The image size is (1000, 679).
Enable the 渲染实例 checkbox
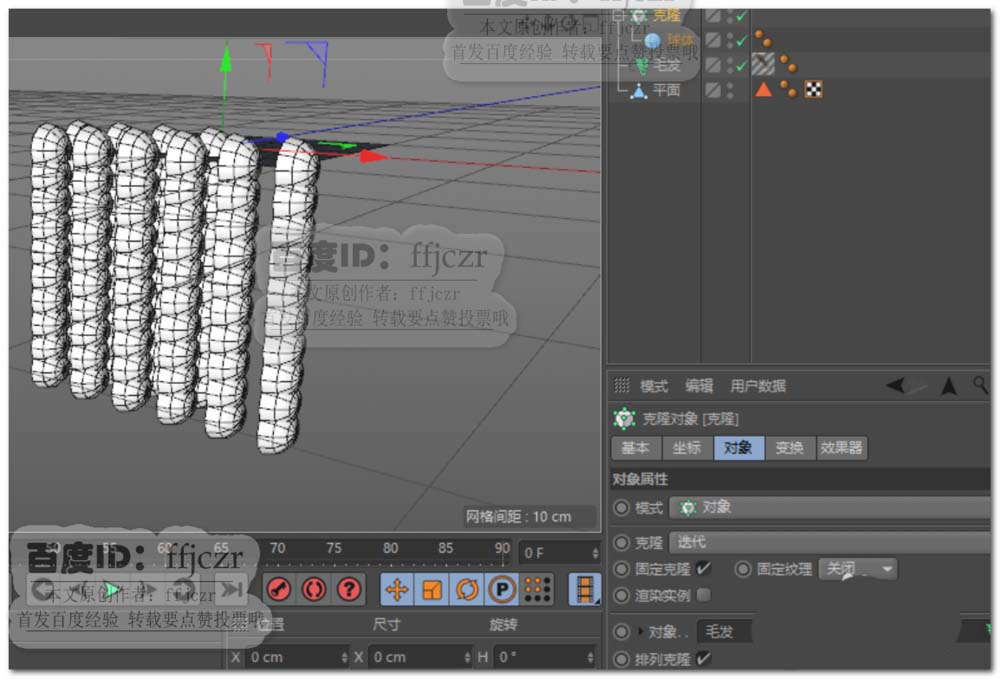704,595
